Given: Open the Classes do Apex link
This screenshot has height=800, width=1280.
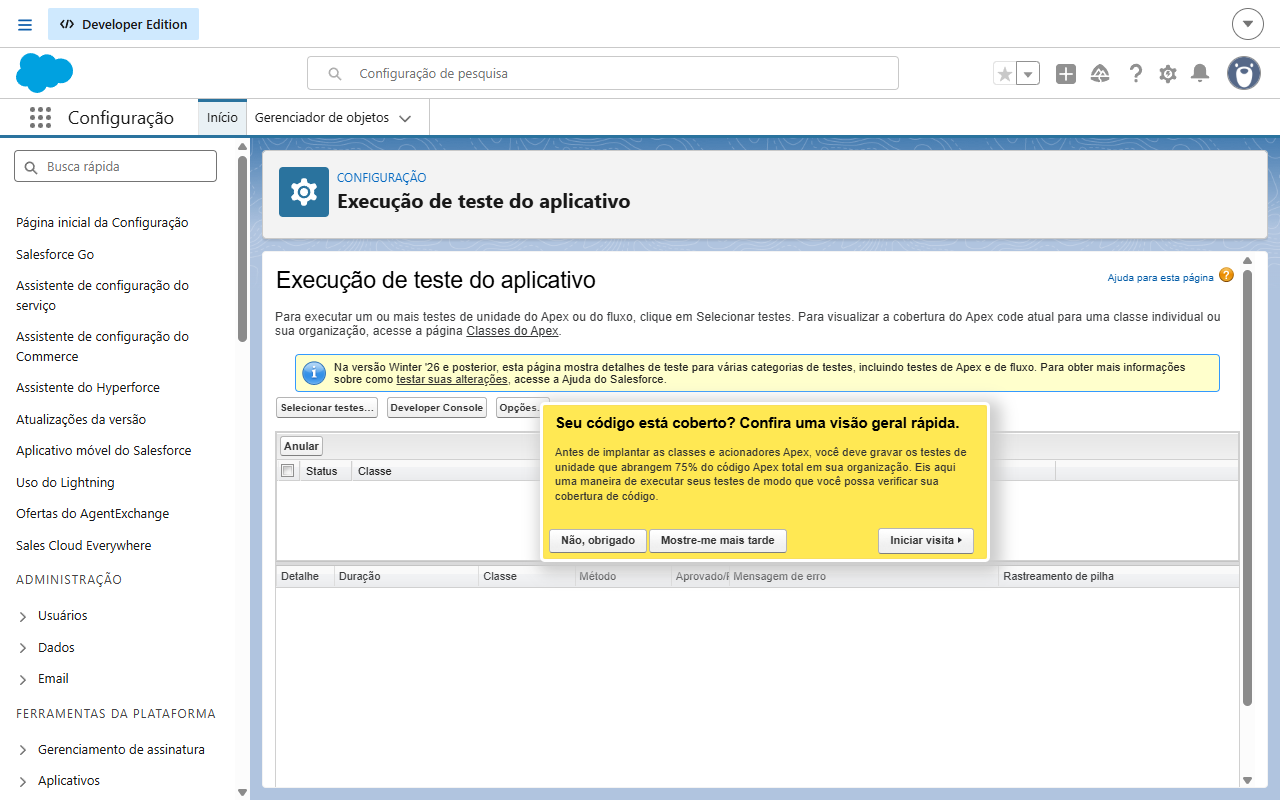Looking at the screenshot, I should [512, 330].
